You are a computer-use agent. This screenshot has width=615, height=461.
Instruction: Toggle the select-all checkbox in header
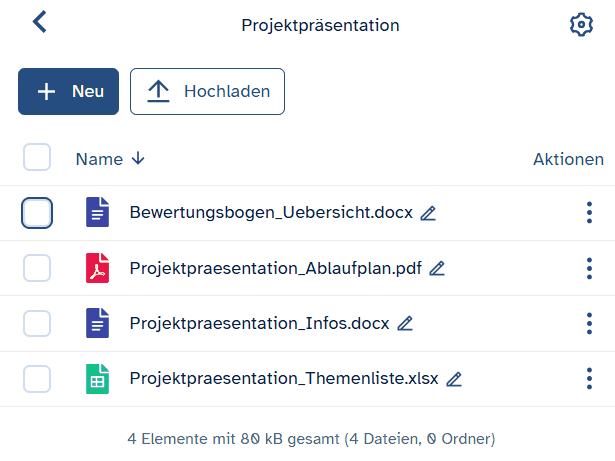pyautogui.click(x=37, y=158)
